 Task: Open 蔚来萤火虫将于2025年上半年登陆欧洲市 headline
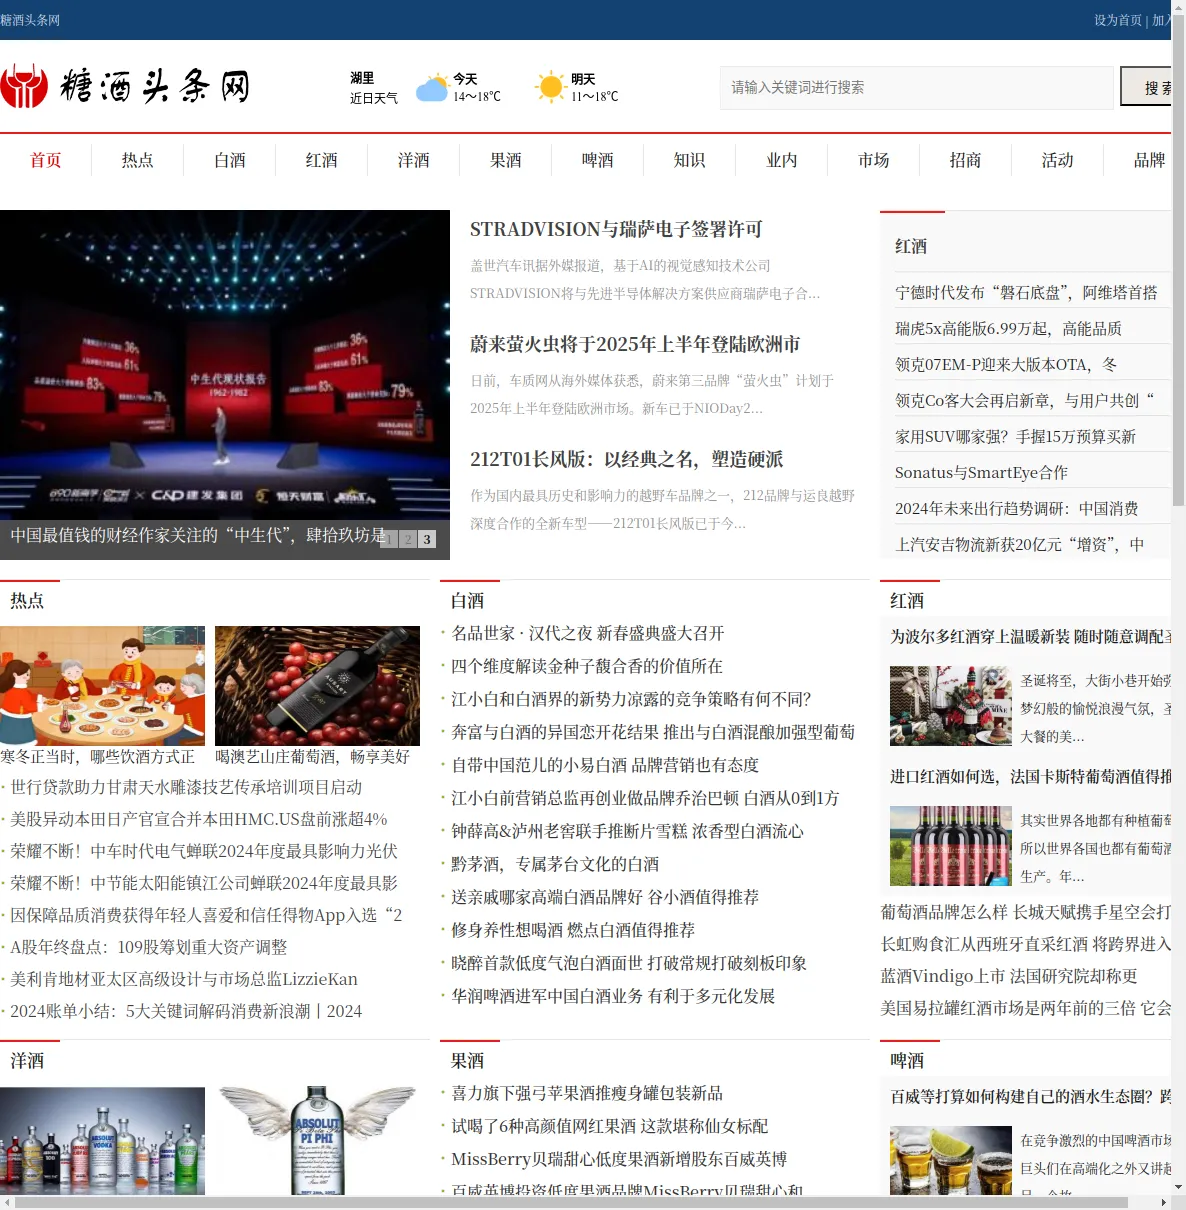tap(635, 345)
